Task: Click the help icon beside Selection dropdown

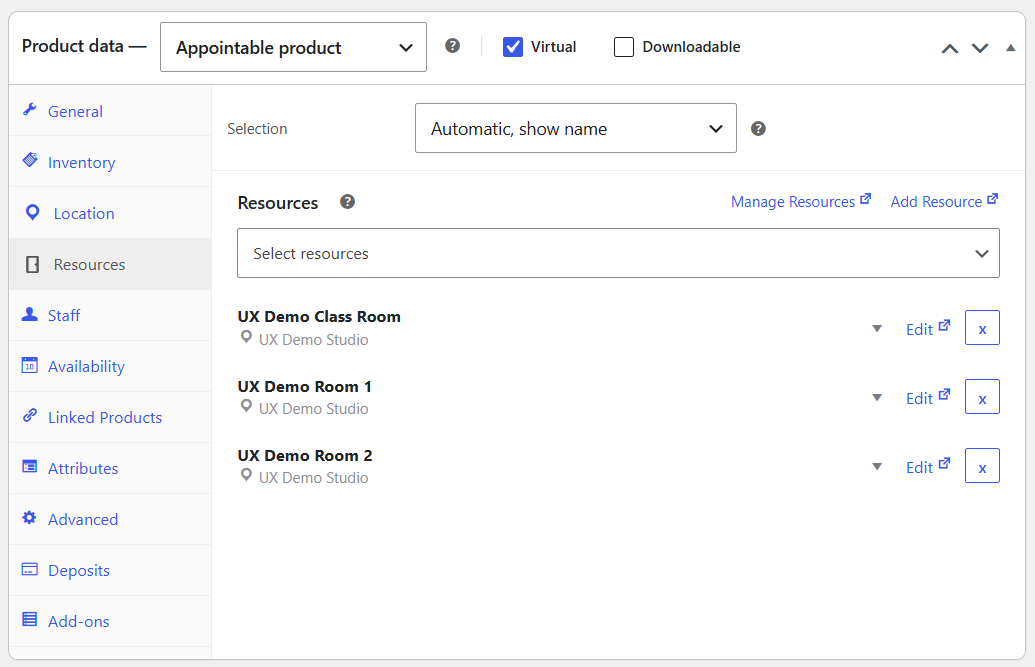Action: pos(758,129)
